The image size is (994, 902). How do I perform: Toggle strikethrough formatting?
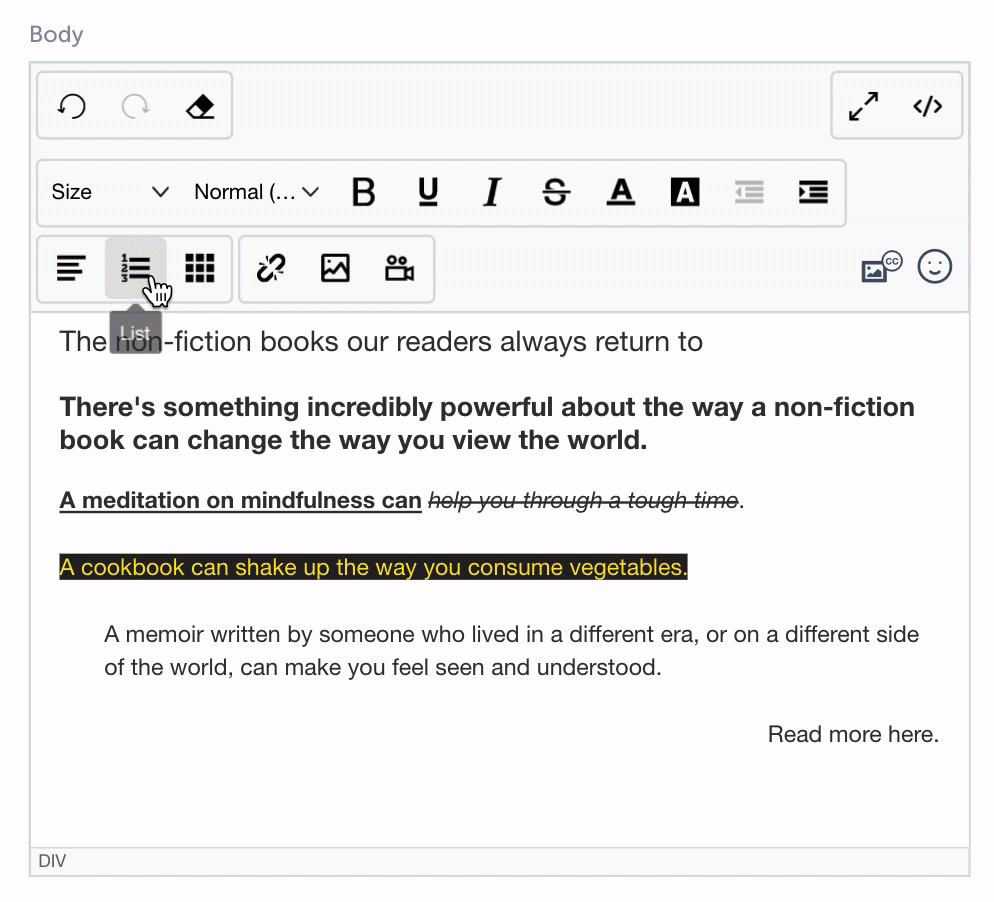557,192
